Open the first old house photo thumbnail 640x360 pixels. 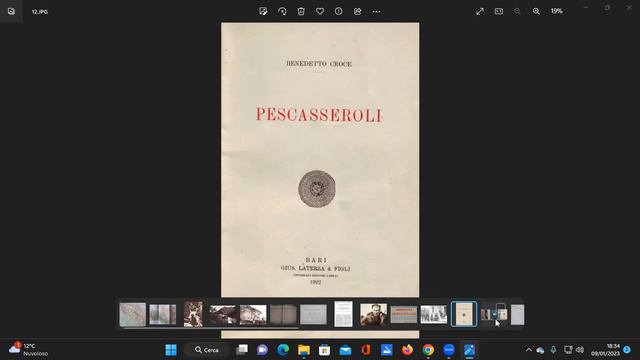tap(223, 315)
